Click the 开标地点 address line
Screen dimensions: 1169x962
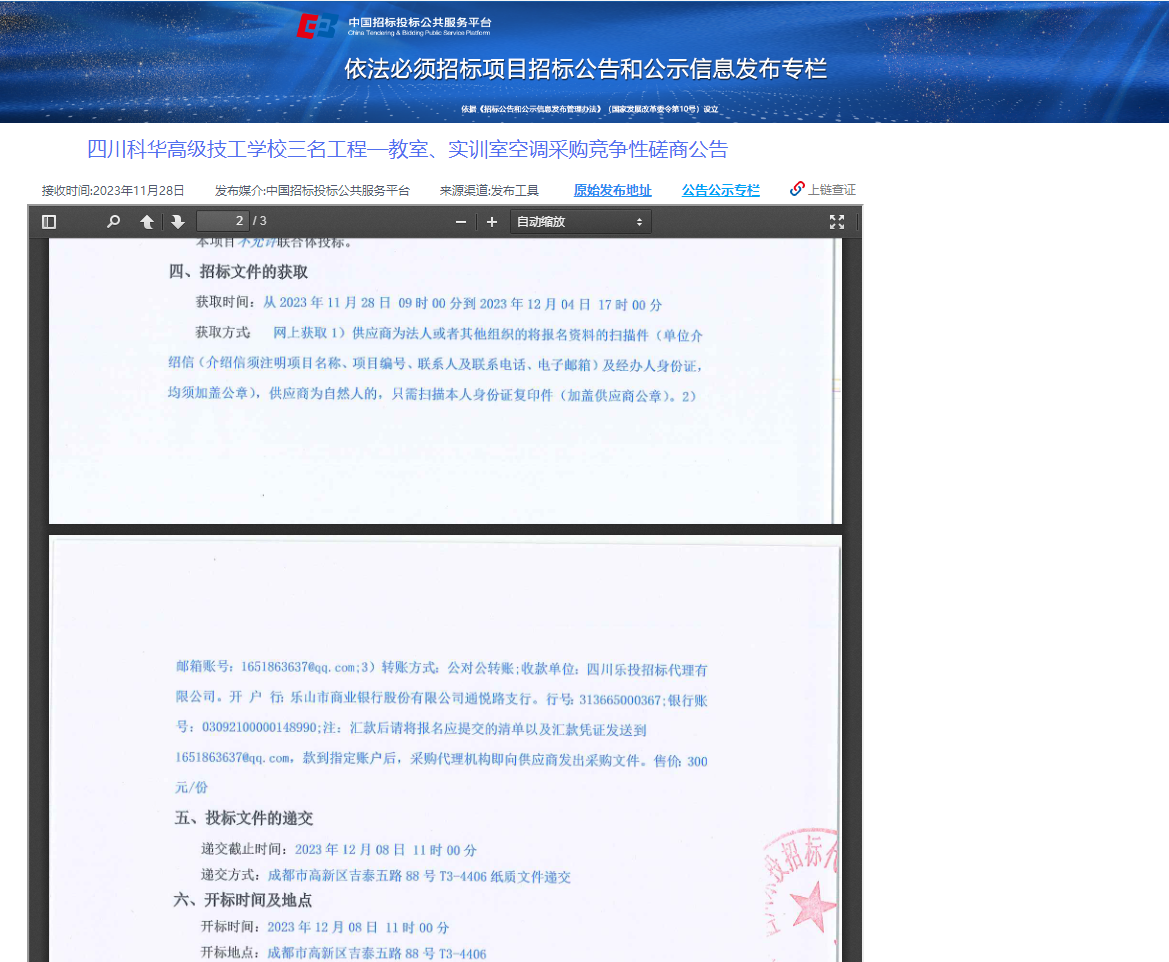tap(343, 953)
